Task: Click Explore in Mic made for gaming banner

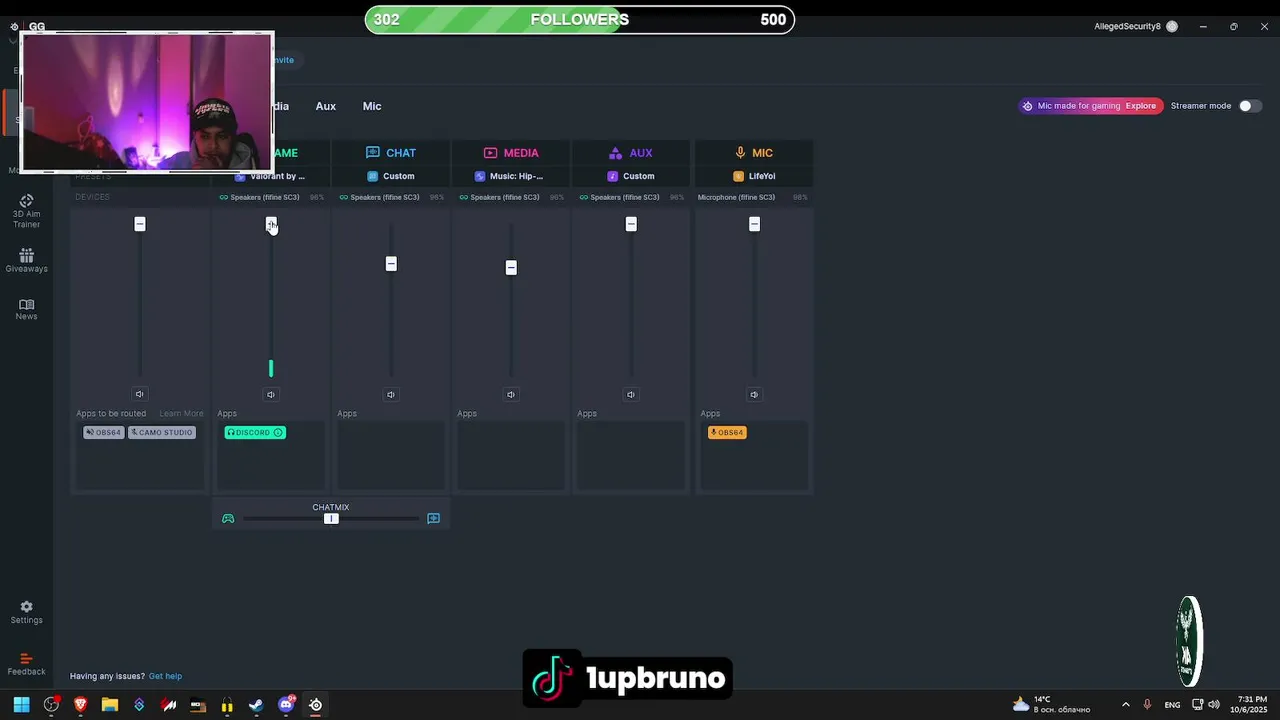Action: 1141,106
